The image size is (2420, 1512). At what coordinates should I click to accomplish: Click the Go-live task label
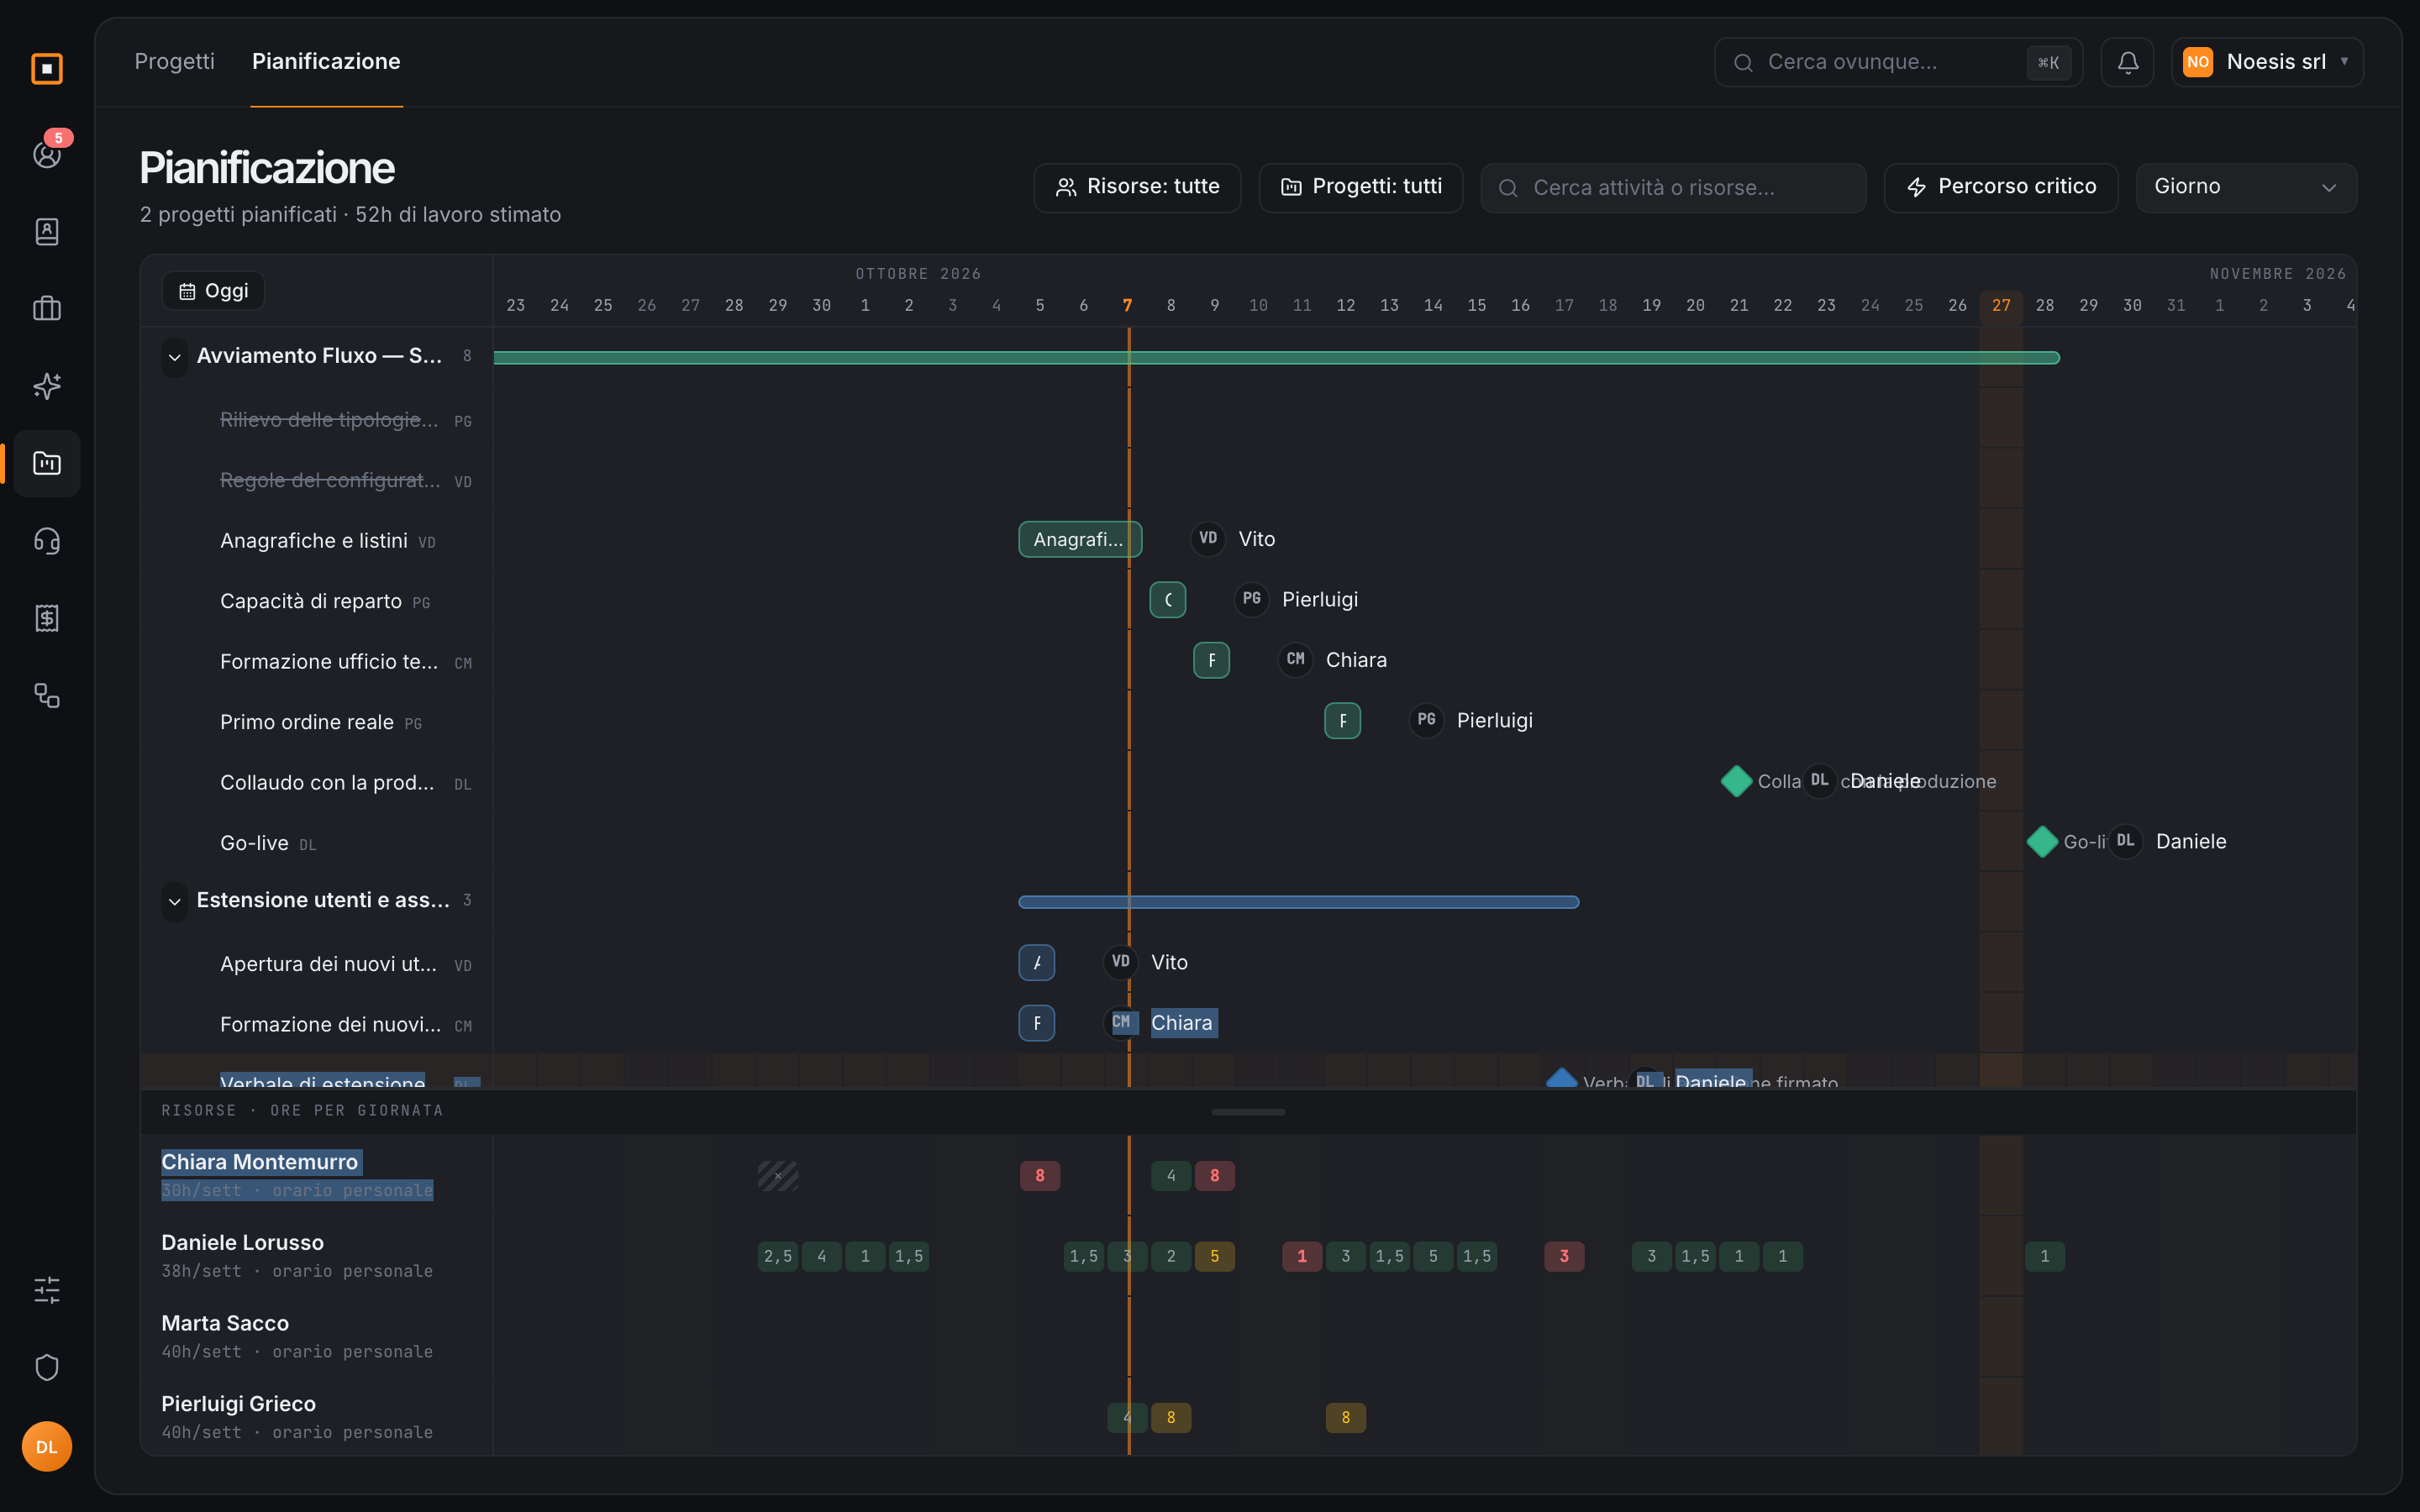pos(254,843)
